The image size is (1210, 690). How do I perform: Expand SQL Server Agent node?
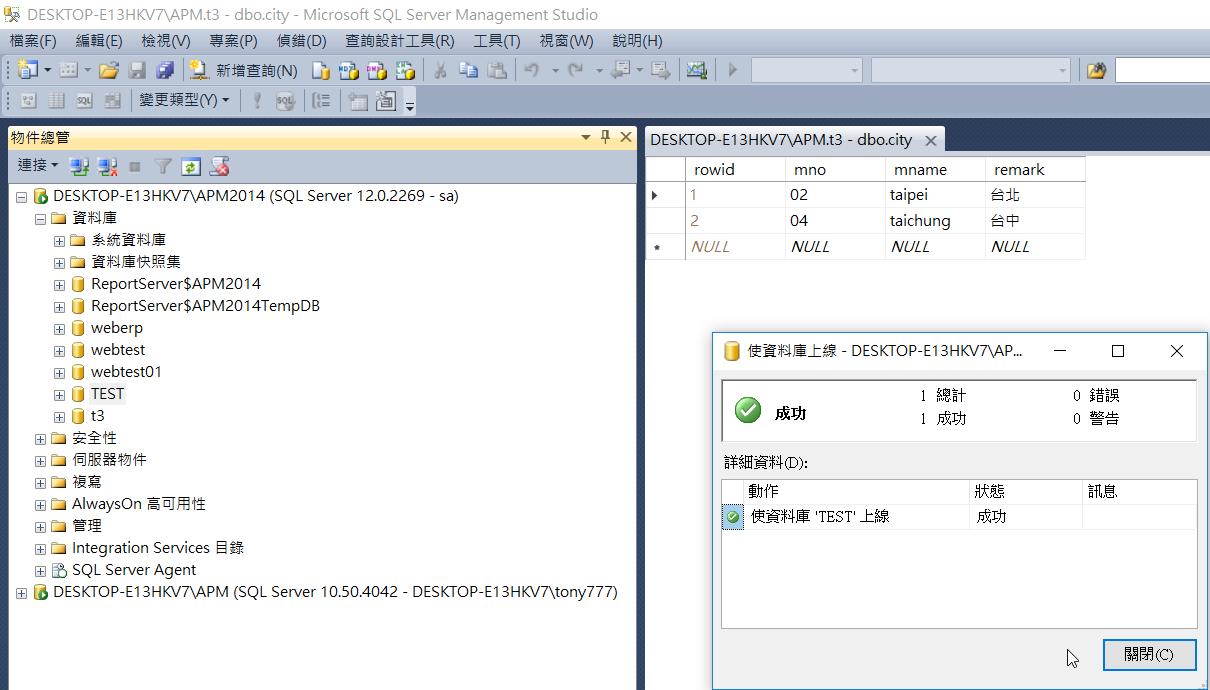pyautogui.click(x=41, y=570)
